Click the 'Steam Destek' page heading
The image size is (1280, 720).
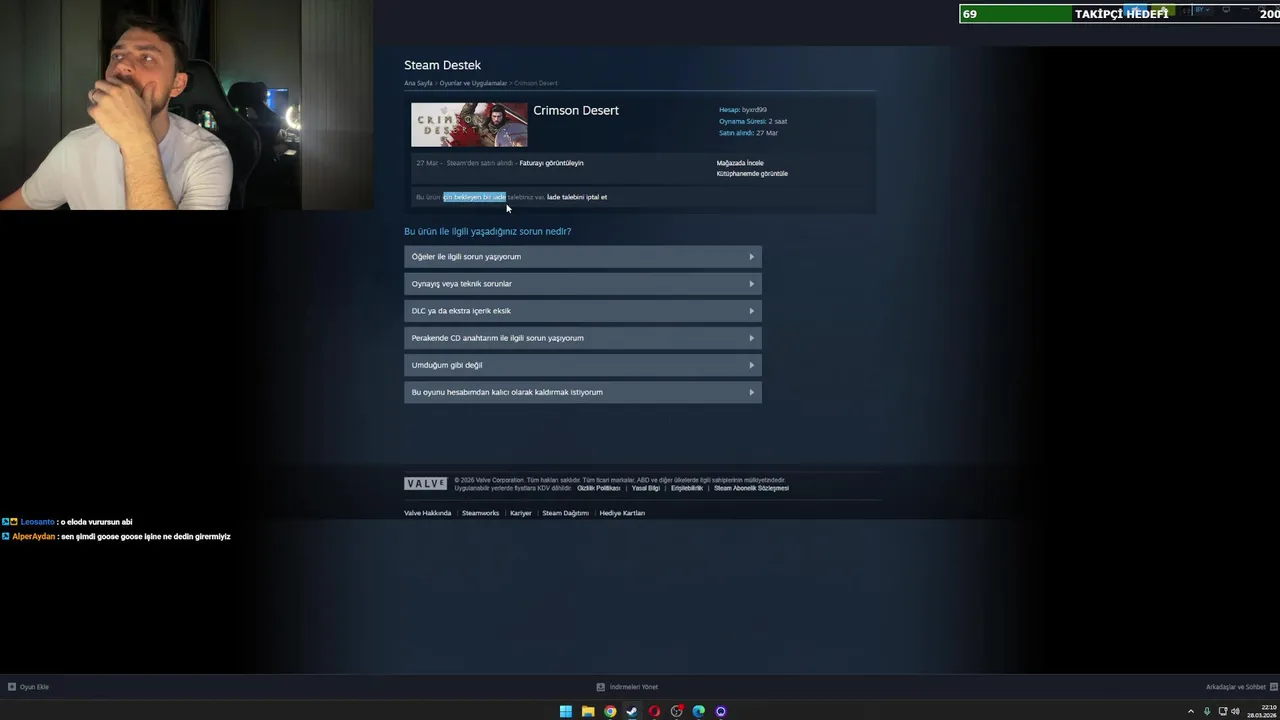tap(442, 65)
